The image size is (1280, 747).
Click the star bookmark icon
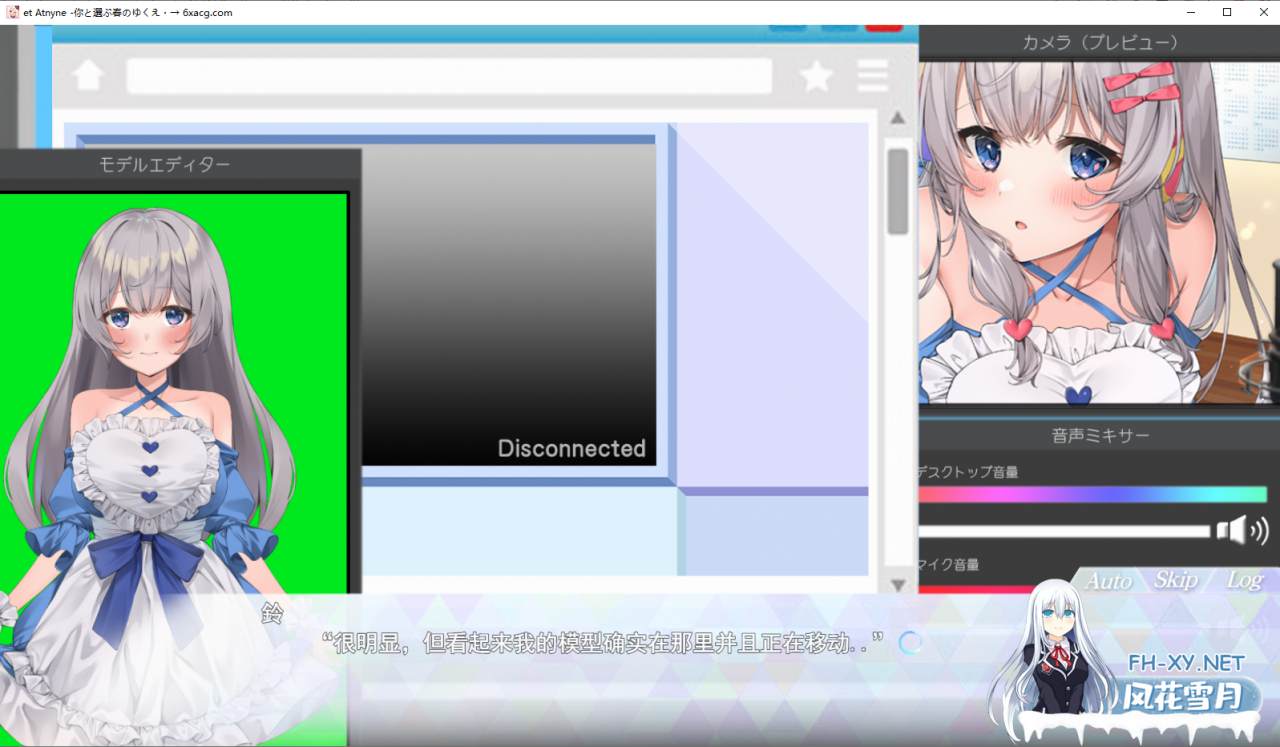pos(817,76)
